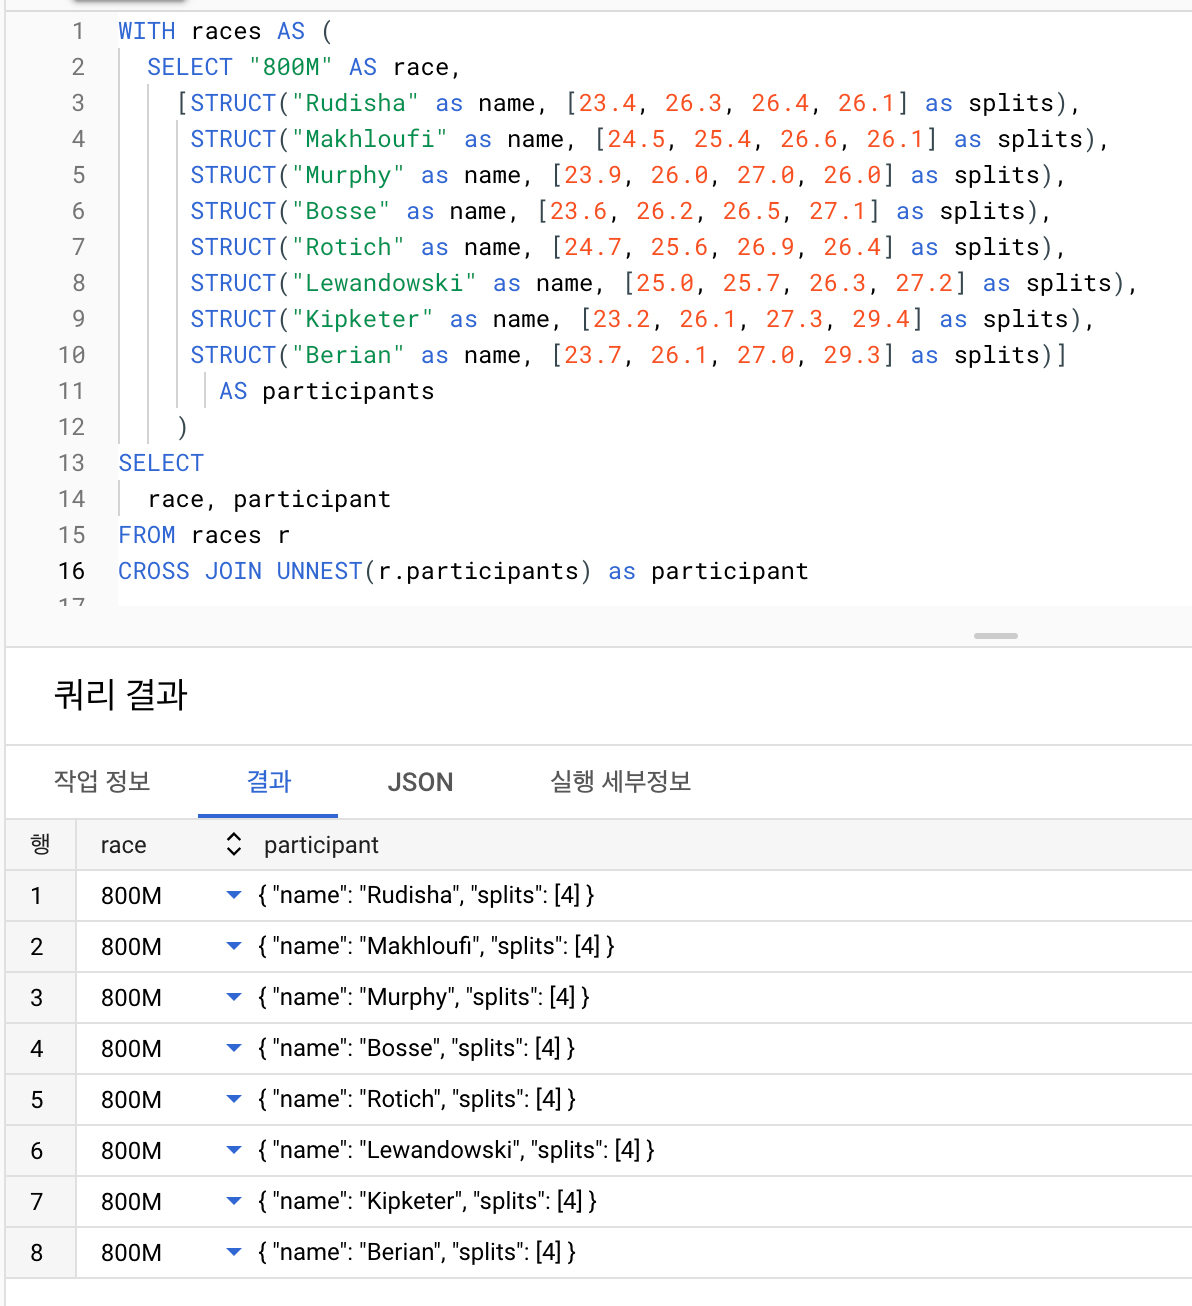Click 800M cell in row 2

[x=131, y=947]
